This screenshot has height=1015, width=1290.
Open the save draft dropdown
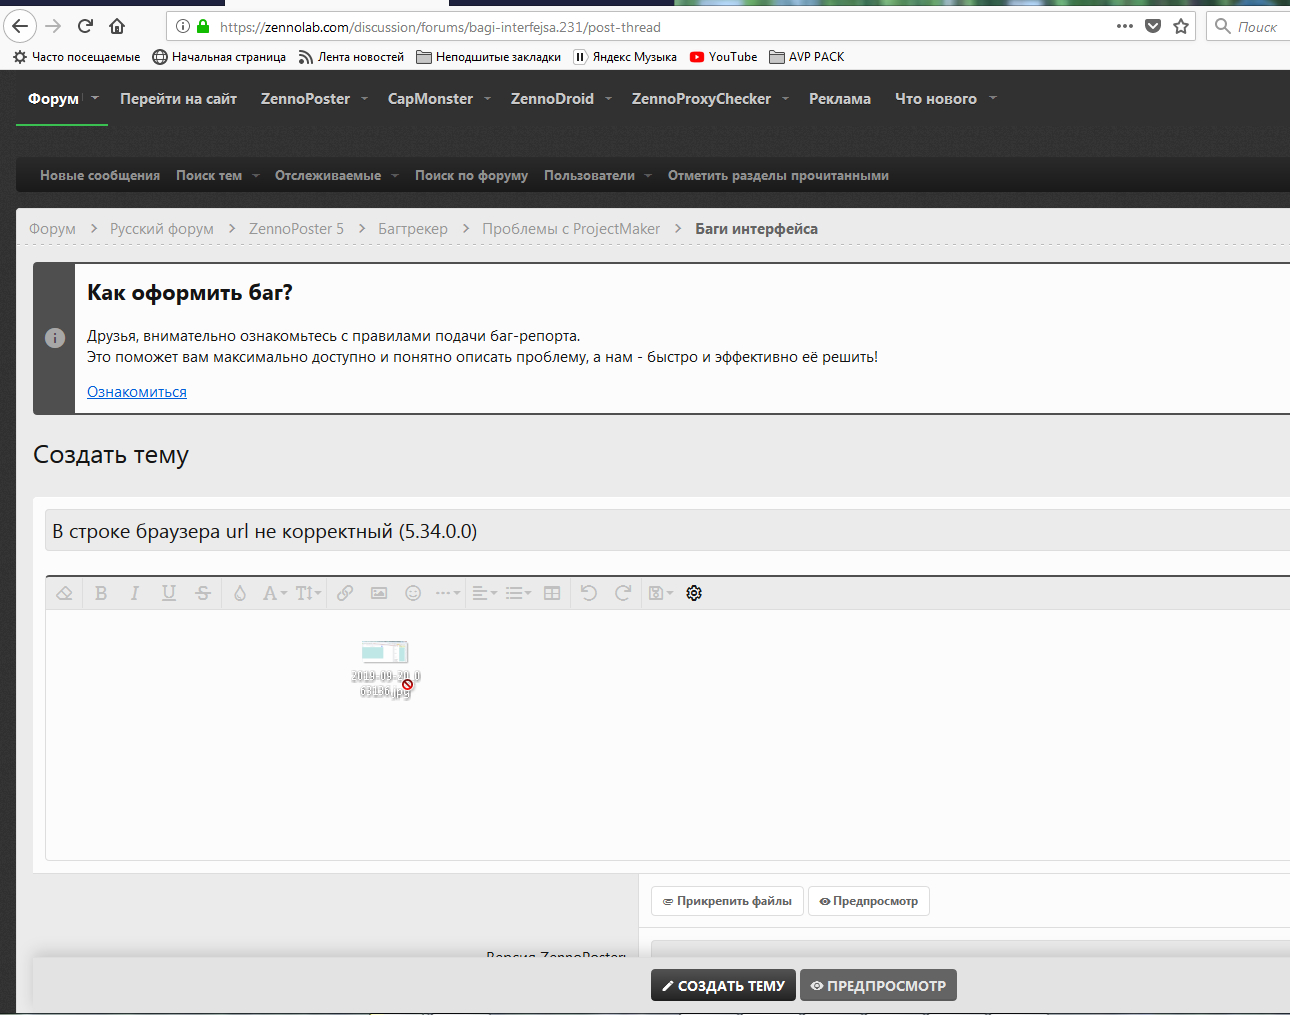[661, 593]
